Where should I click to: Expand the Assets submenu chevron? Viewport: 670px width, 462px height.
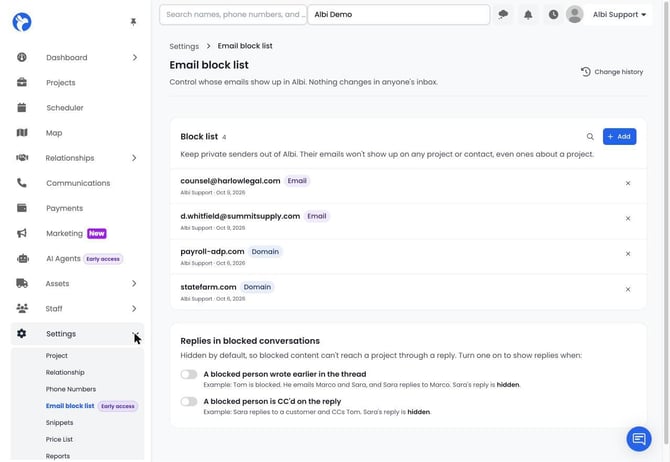(134, 283)
